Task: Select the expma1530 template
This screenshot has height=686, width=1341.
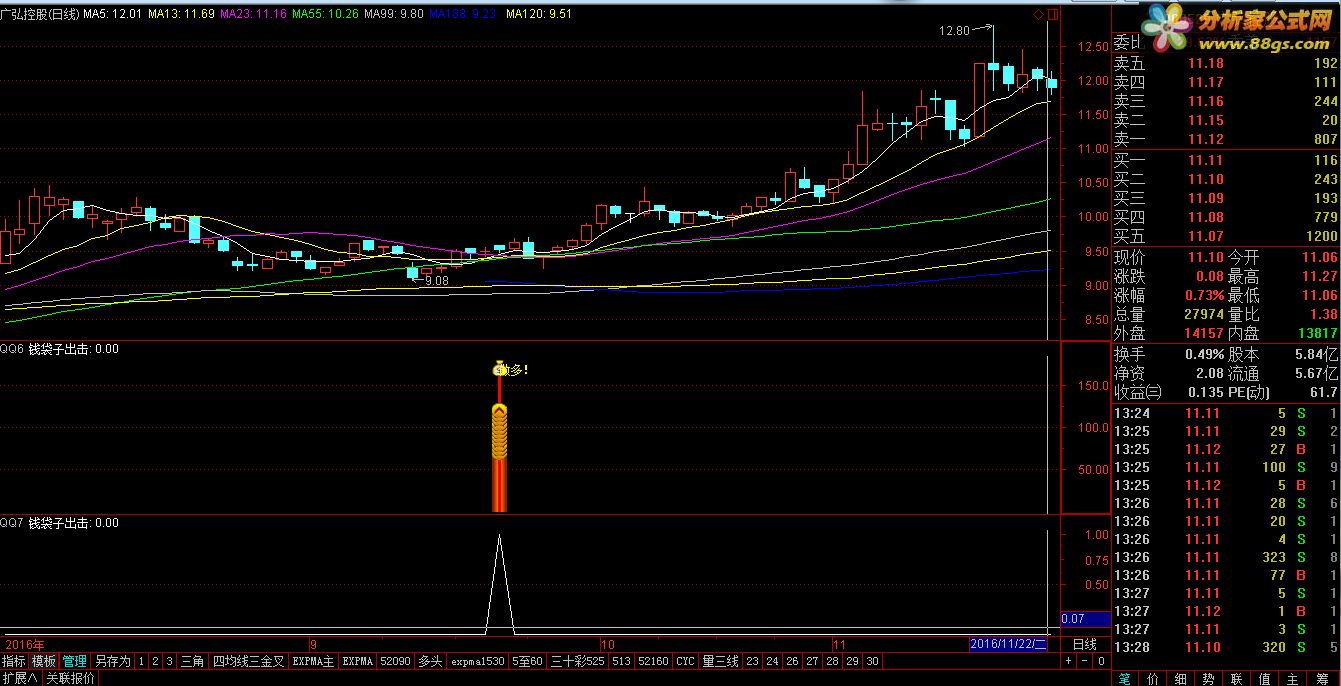Action: coord(477,661)
